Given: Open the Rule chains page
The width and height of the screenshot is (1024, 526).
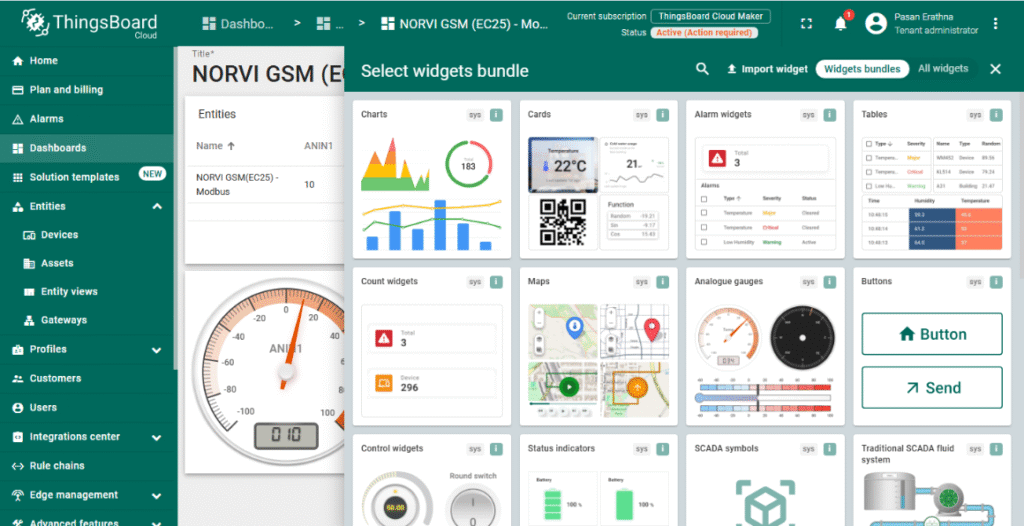Looking at the screenshot, I should pos(57,466).
